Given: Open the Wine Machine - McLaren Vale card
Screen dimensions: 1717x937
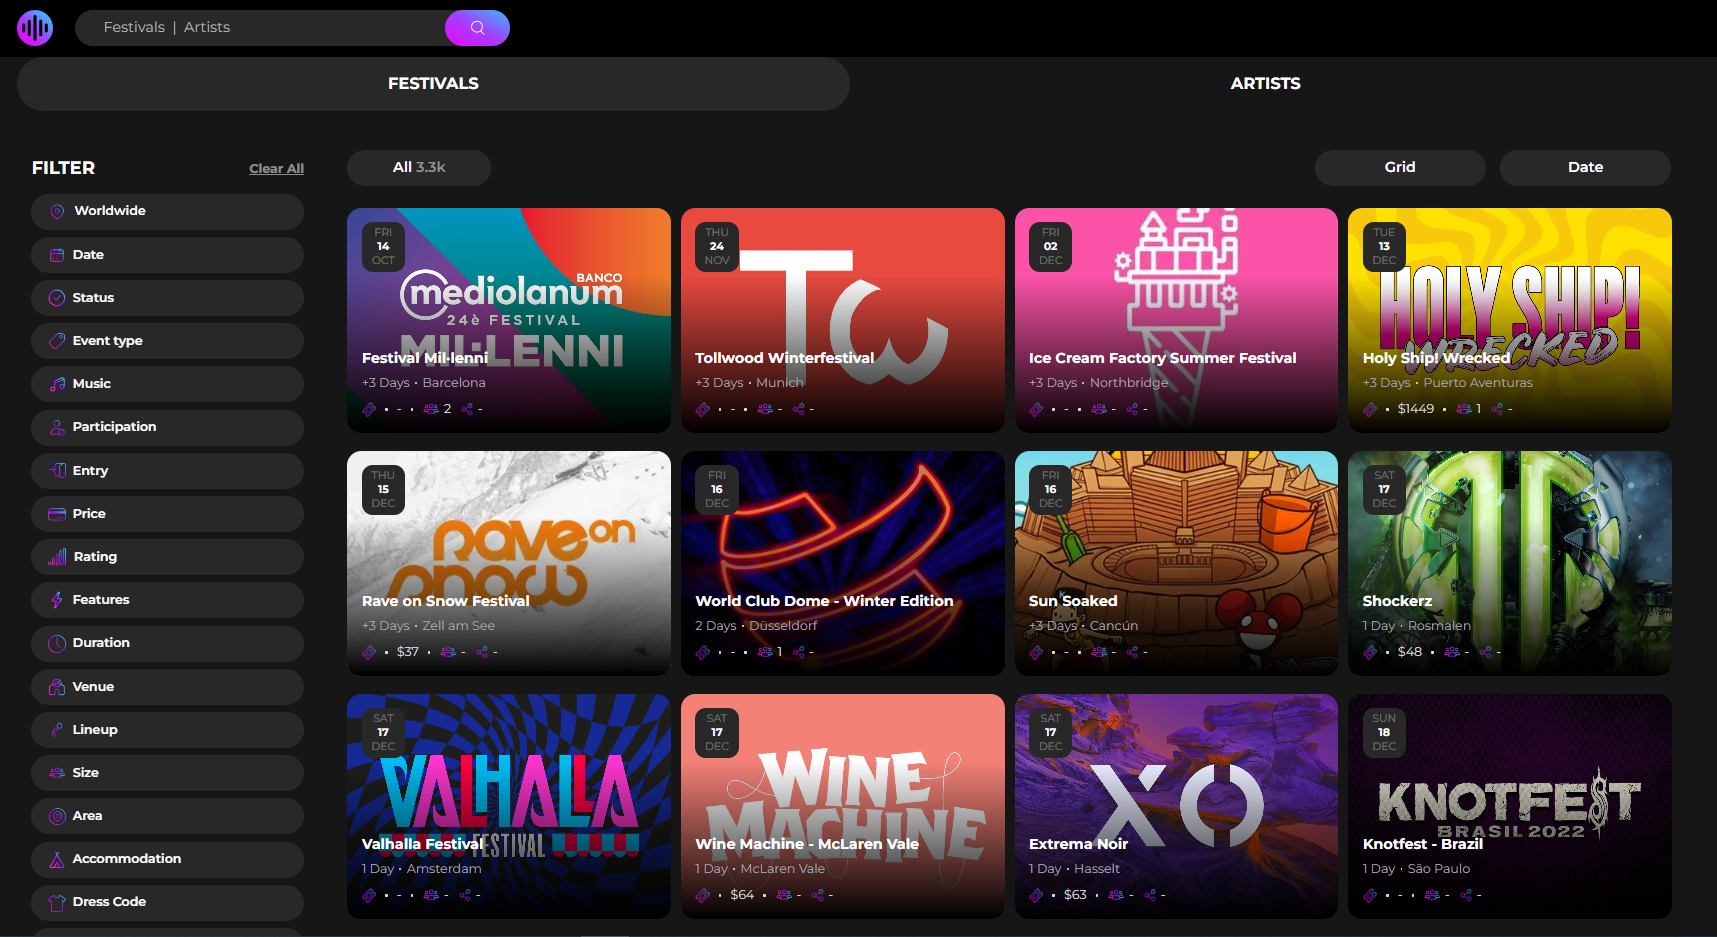Looking at the screenshot, I should tap(843, 806).
